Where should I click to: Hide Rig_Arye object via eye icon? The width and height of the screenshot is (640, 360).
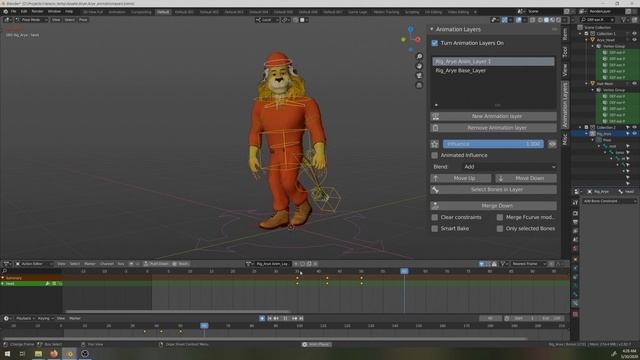(x=634, y=133)
